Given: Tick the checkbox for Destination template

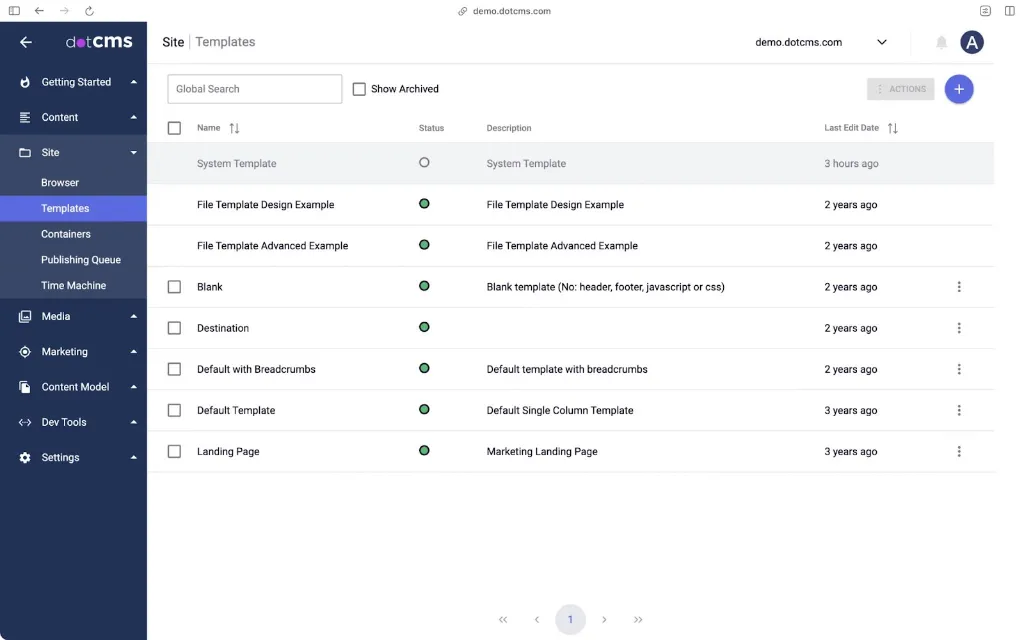Looking at the screenshot, I should pyautogui.click(x=174, y=328).
